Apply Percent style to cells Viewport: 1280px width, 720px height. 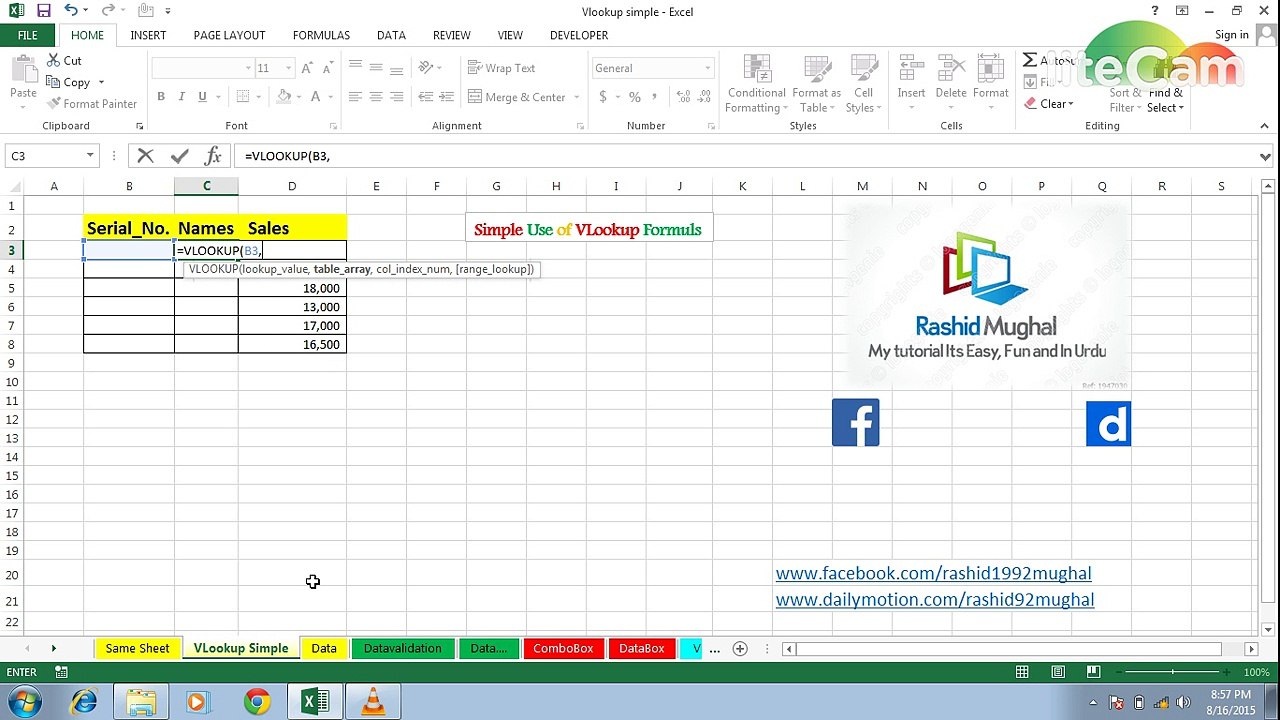(x=634, y=97)
